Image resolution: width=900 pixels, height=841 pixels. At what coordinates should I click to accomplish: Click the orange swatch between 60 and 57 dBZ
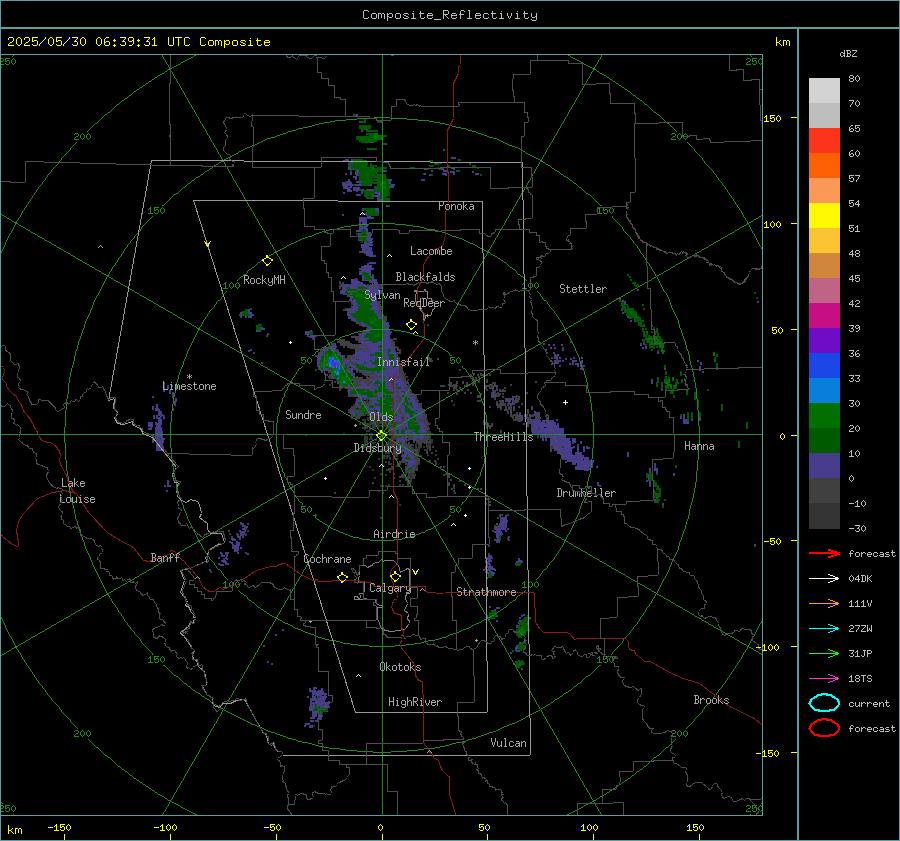tap(824, 166)
